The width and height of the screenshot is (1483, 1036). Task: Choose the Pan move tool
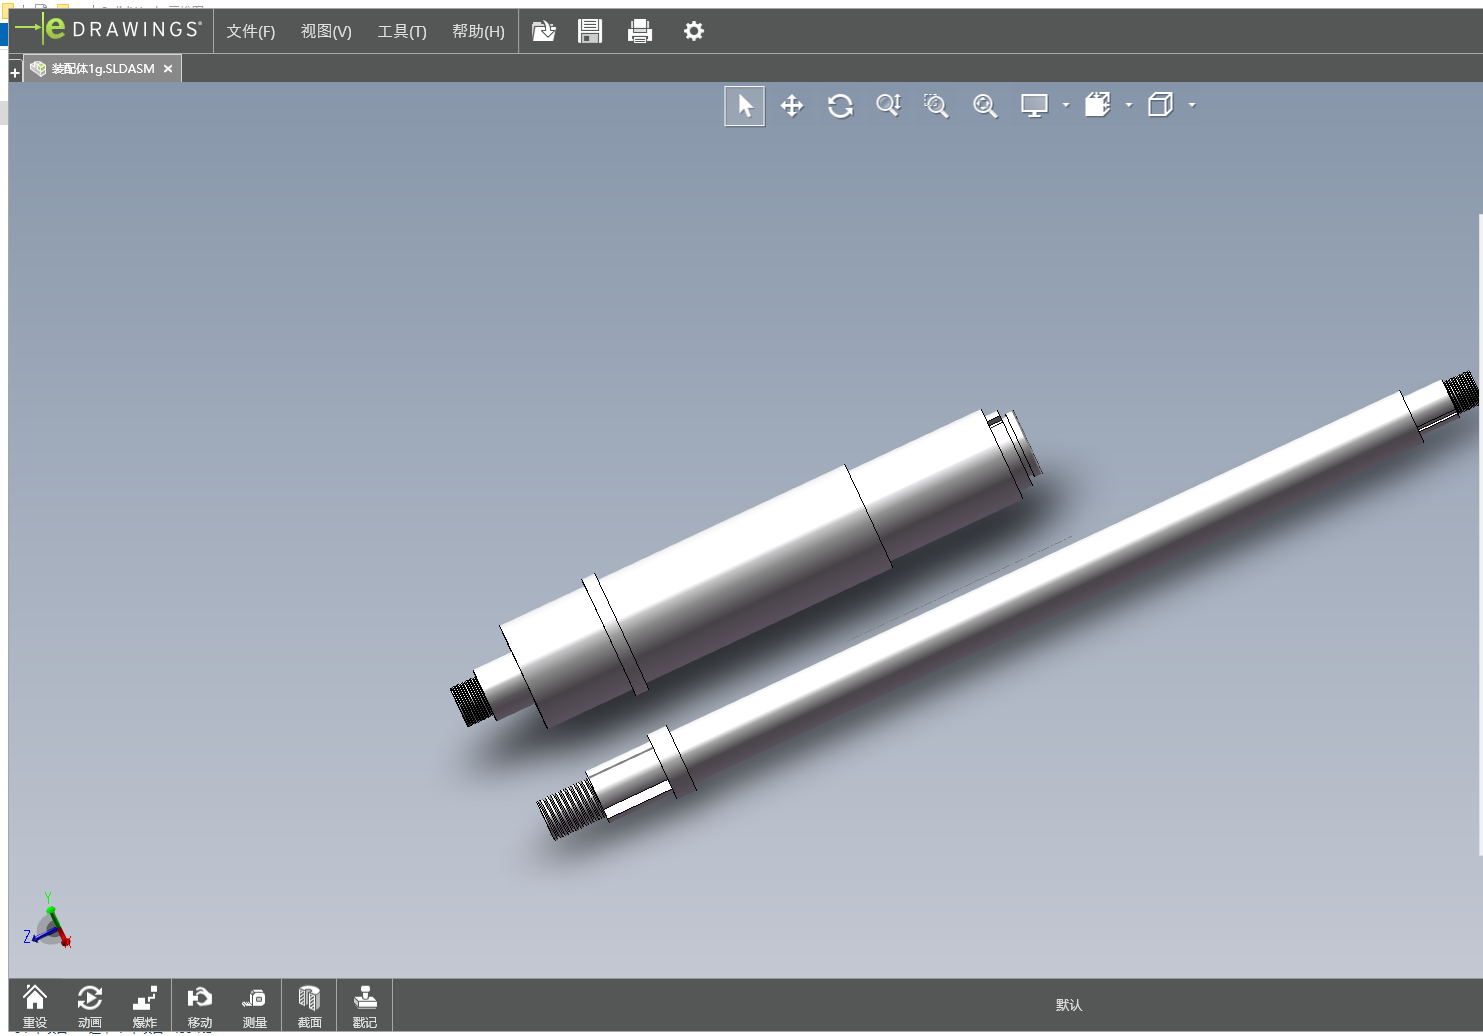click(792, 106)
